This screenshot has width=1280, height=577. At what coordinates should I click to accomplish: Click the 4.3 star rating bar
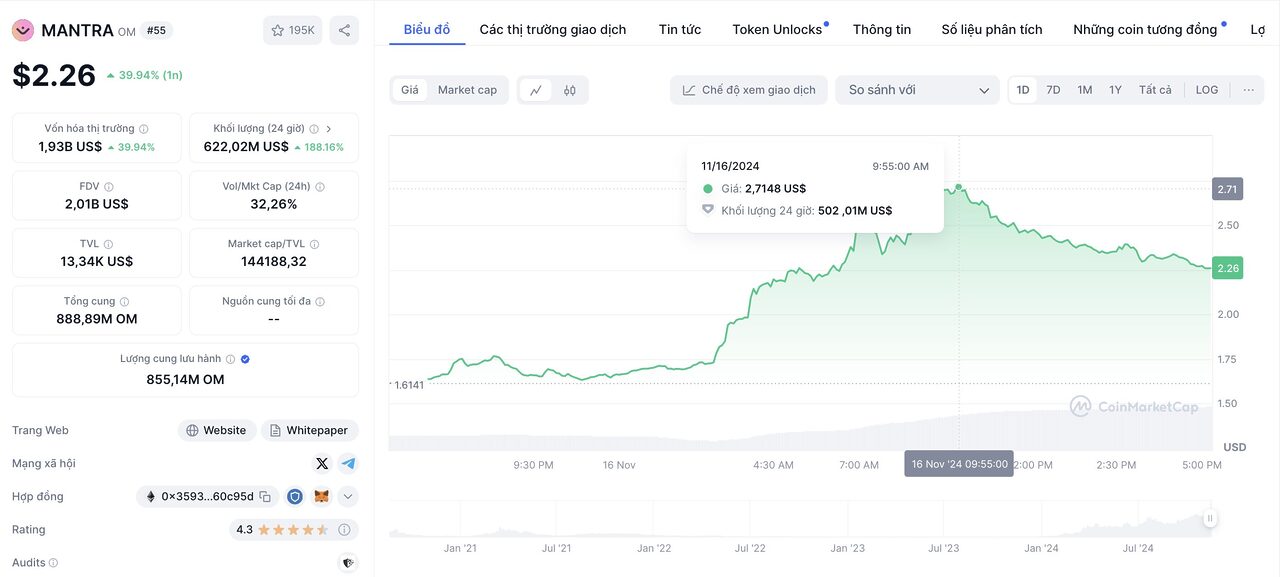[x=293, y=530]
